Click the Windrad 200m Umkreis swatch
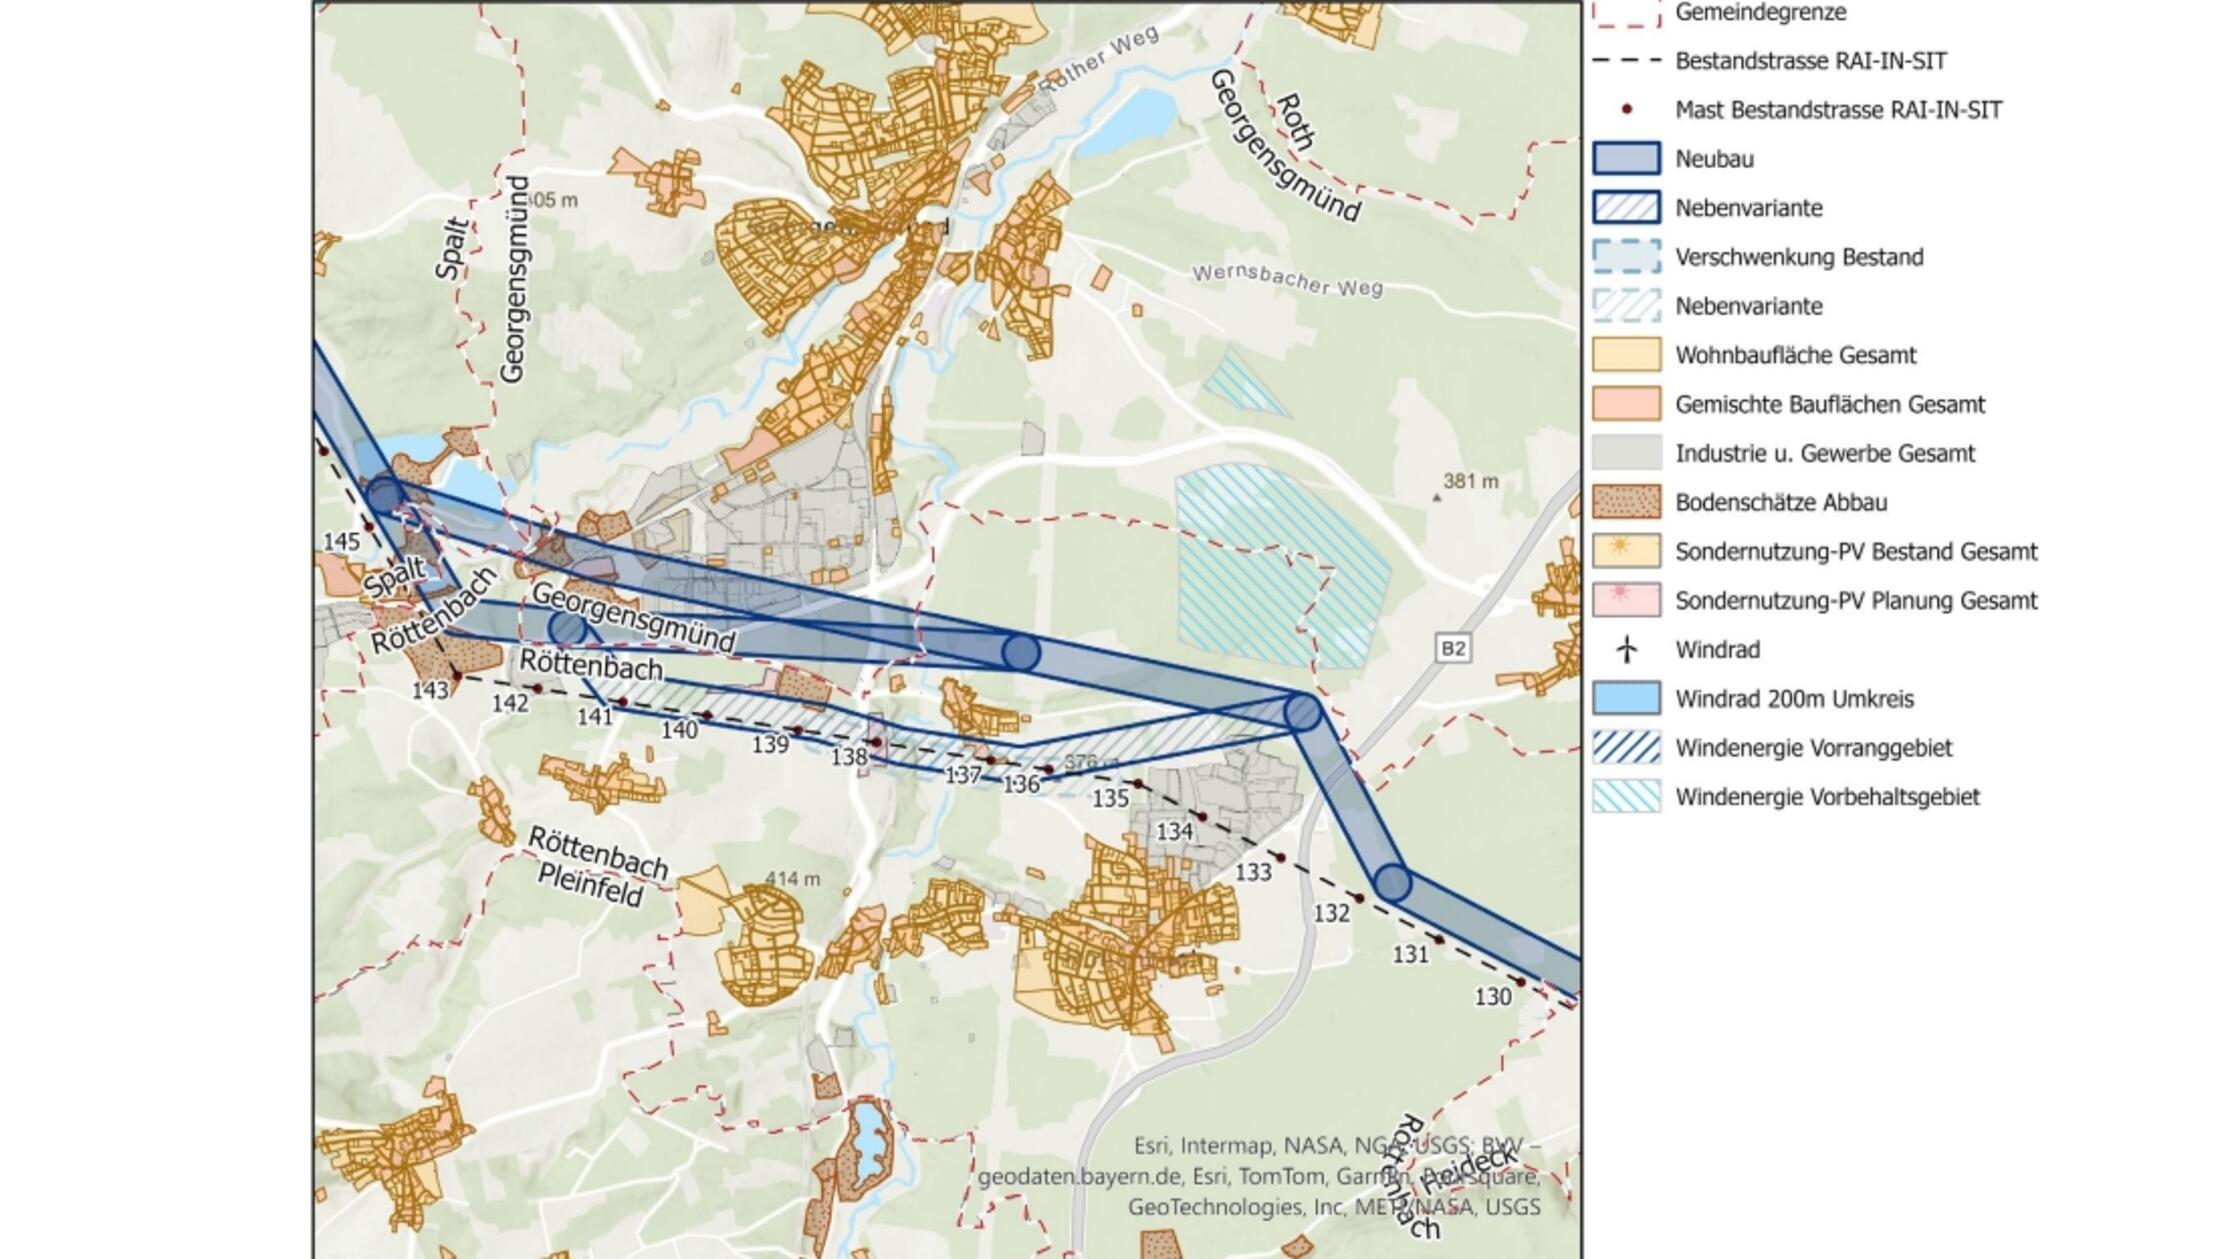 1626,699
